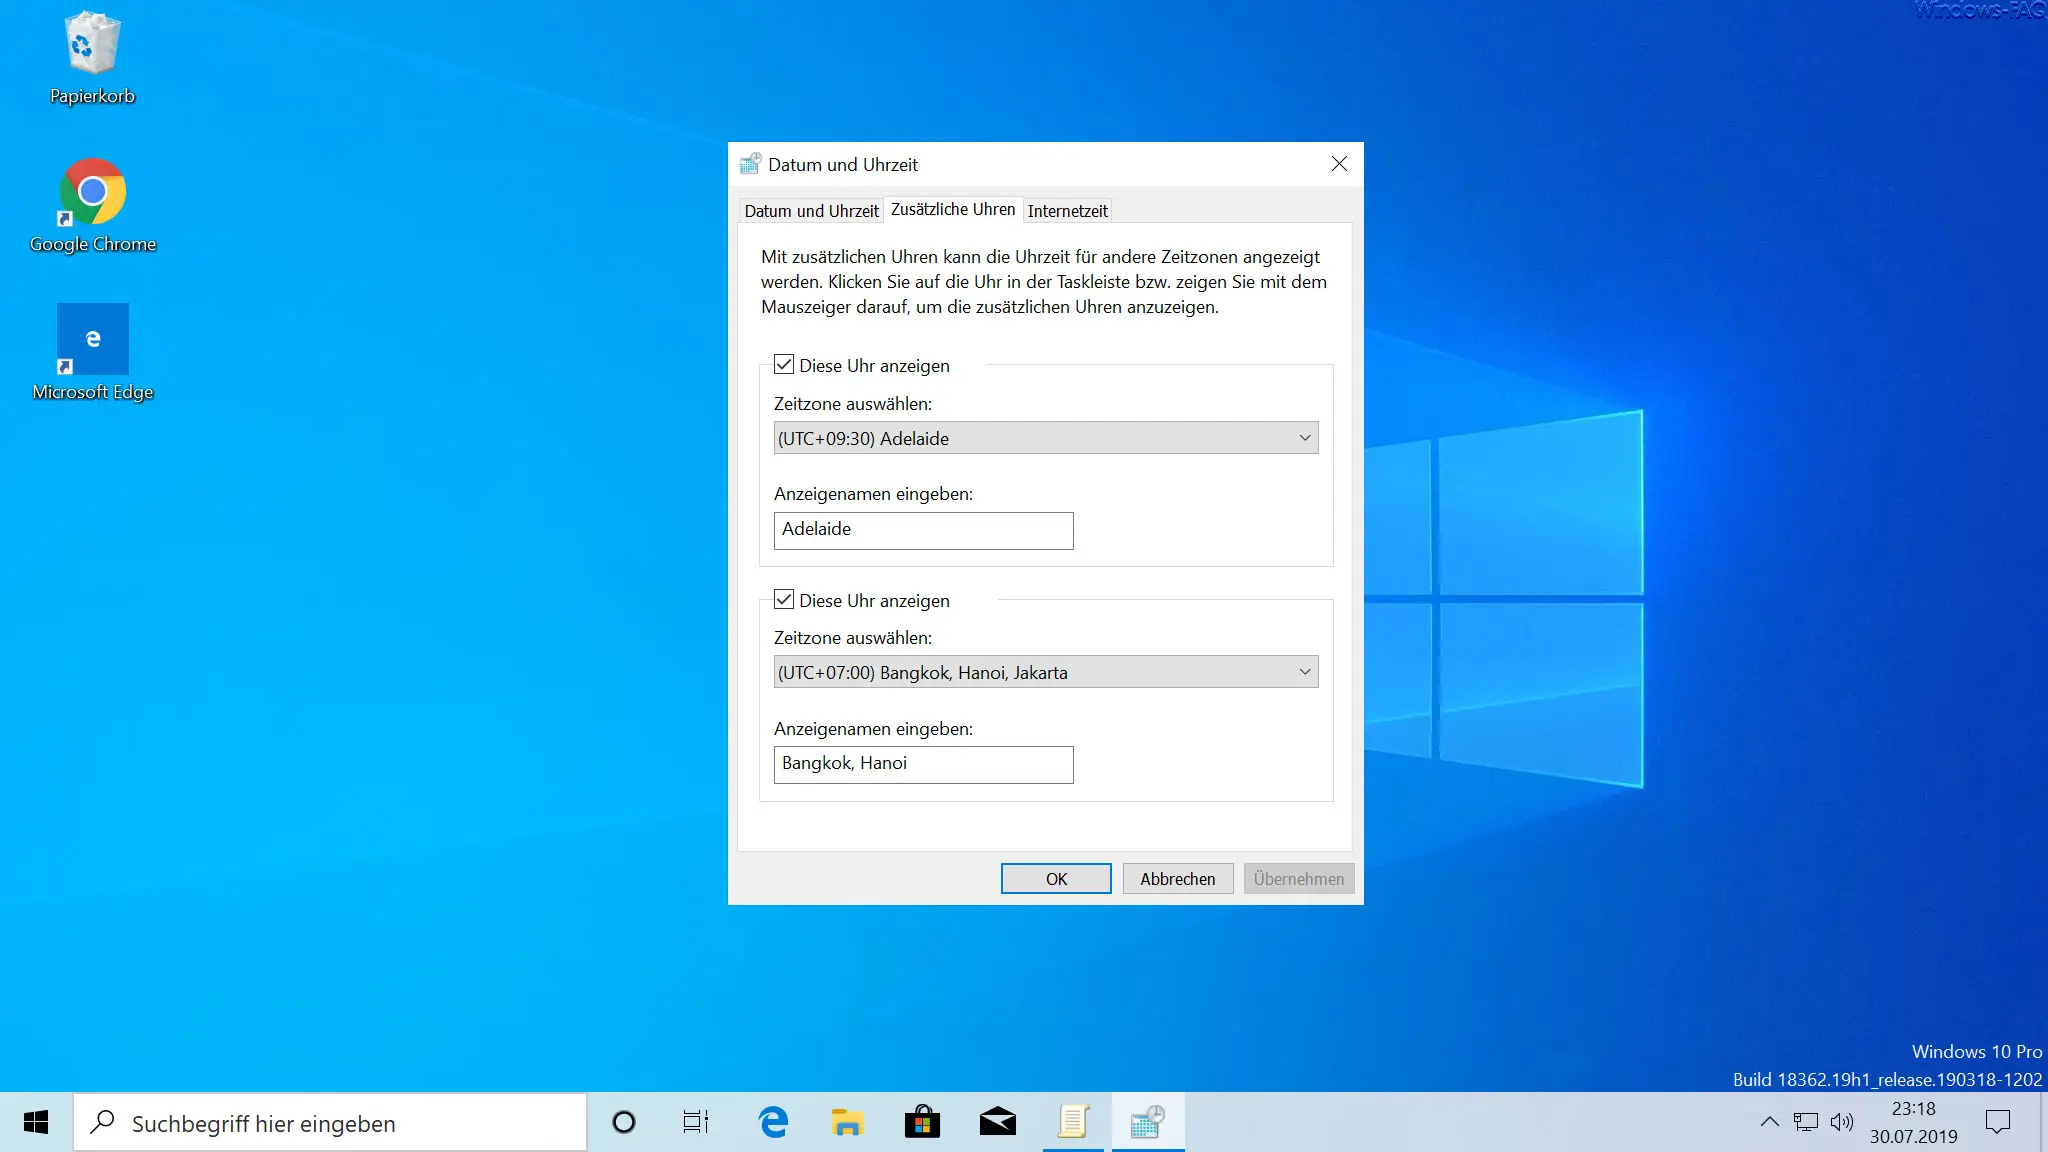Open Task View in the taskbar
The height and width of the screenshot is (1152, 2048).
coord(696,1122)
